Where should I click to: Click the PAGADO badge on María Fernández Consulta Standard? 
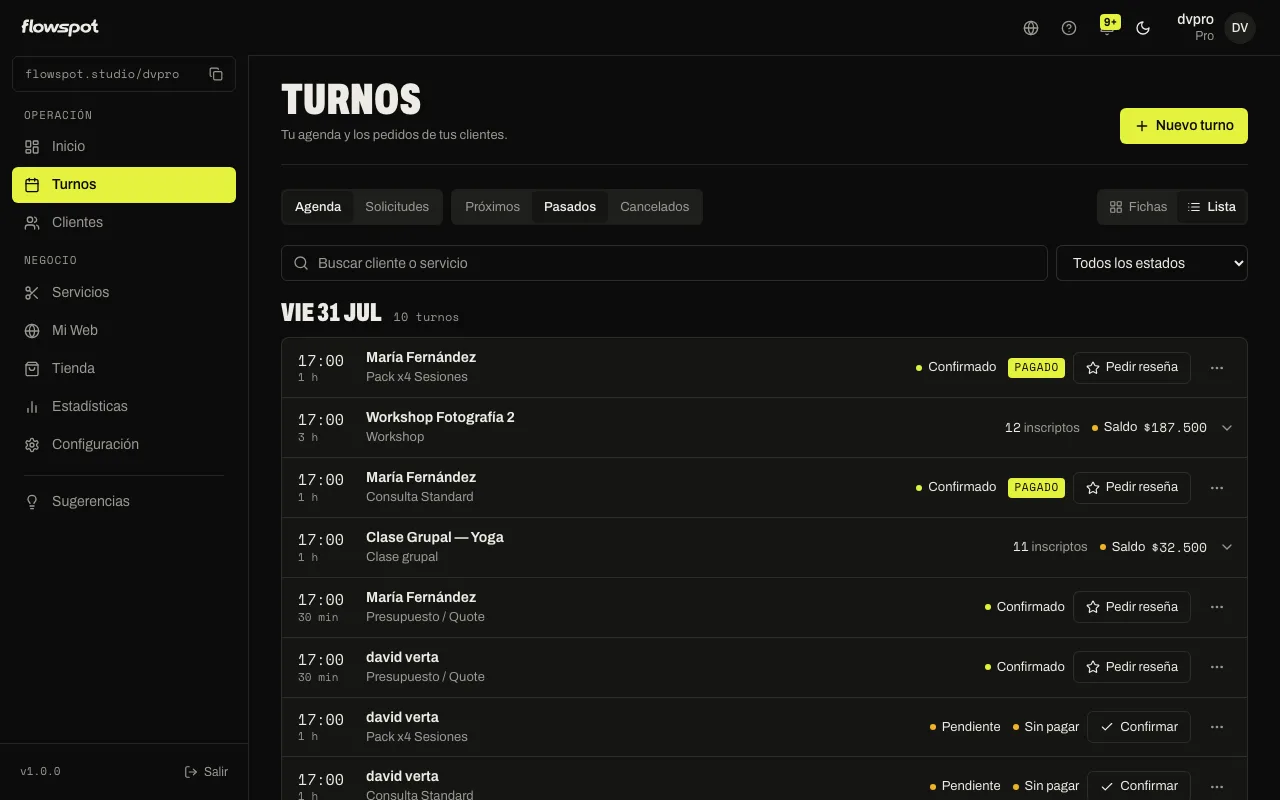point(1036,488)
